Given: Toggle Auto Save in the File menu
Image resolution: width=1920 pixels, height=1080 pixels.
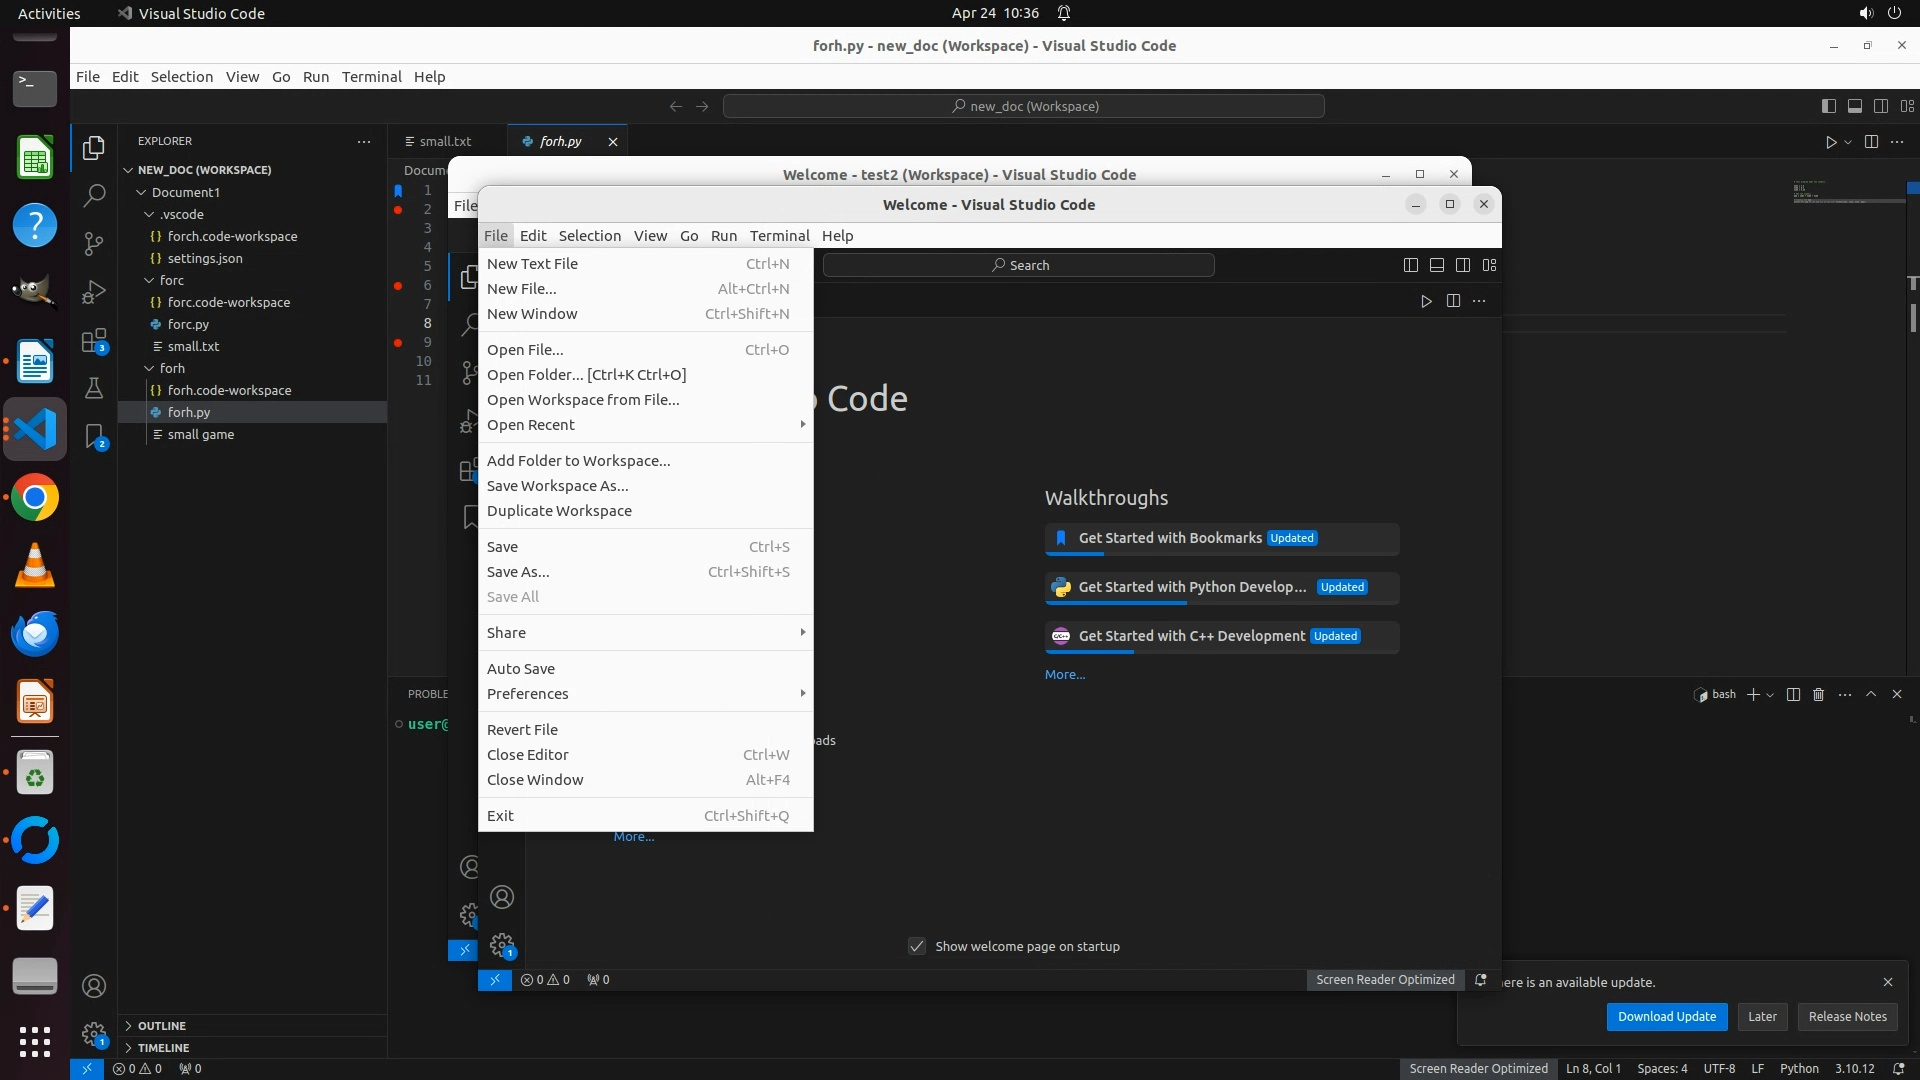Looking at the screenshot, I should click(x=521, y=668).
